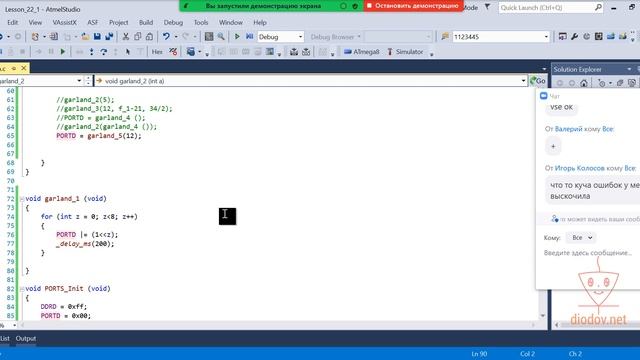Click the chat message input field
The image size is (640, 360).
(588, 253)
